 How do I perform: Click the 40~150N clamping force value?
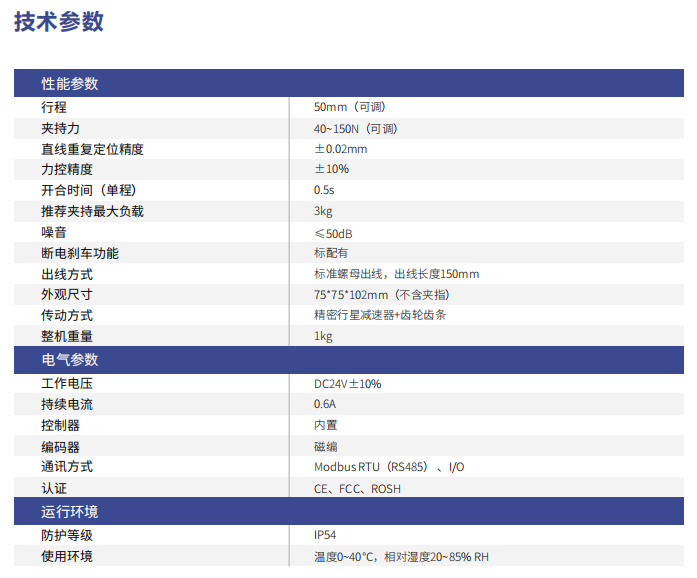(355, 128)
